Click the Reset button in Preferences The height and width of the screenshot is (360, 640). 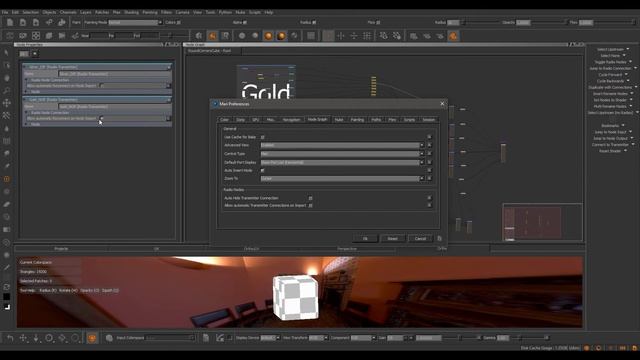click(392, 238)
